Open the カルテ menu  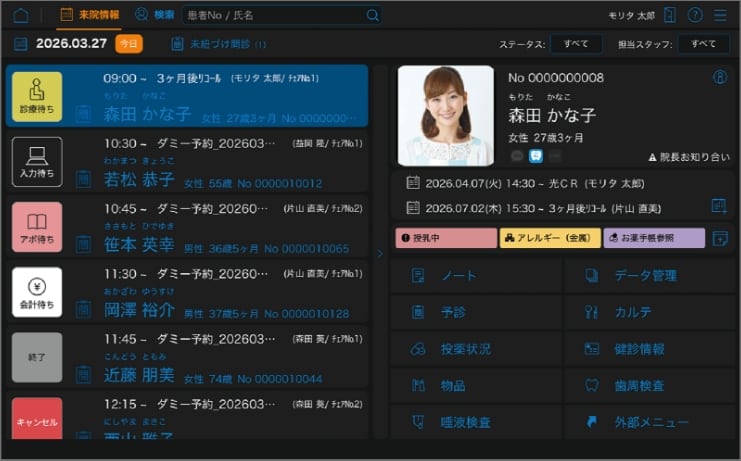650,312
